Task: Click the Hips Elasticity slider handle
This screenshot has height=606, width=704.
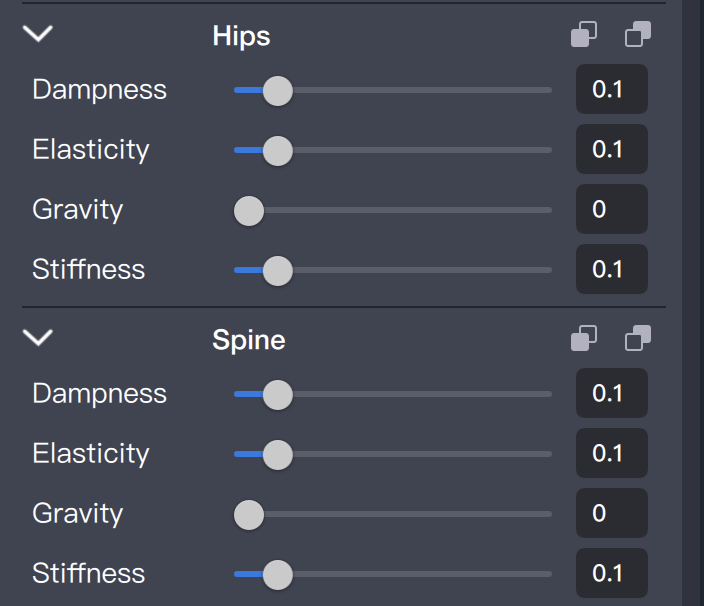Action: pos(277,150)
